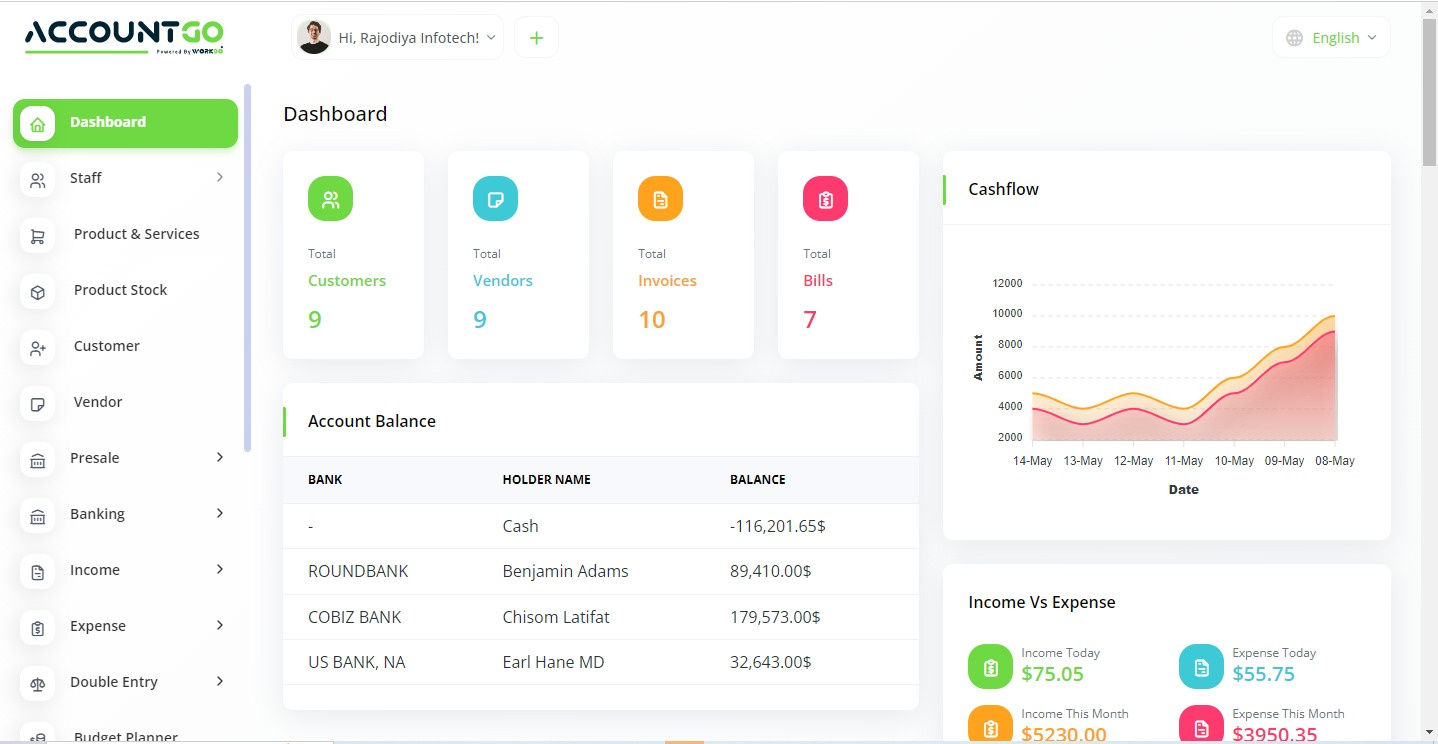Click the Customer add-user sidebar icon
Viewport: 1438px width, 744px height.
coord(38,349)
